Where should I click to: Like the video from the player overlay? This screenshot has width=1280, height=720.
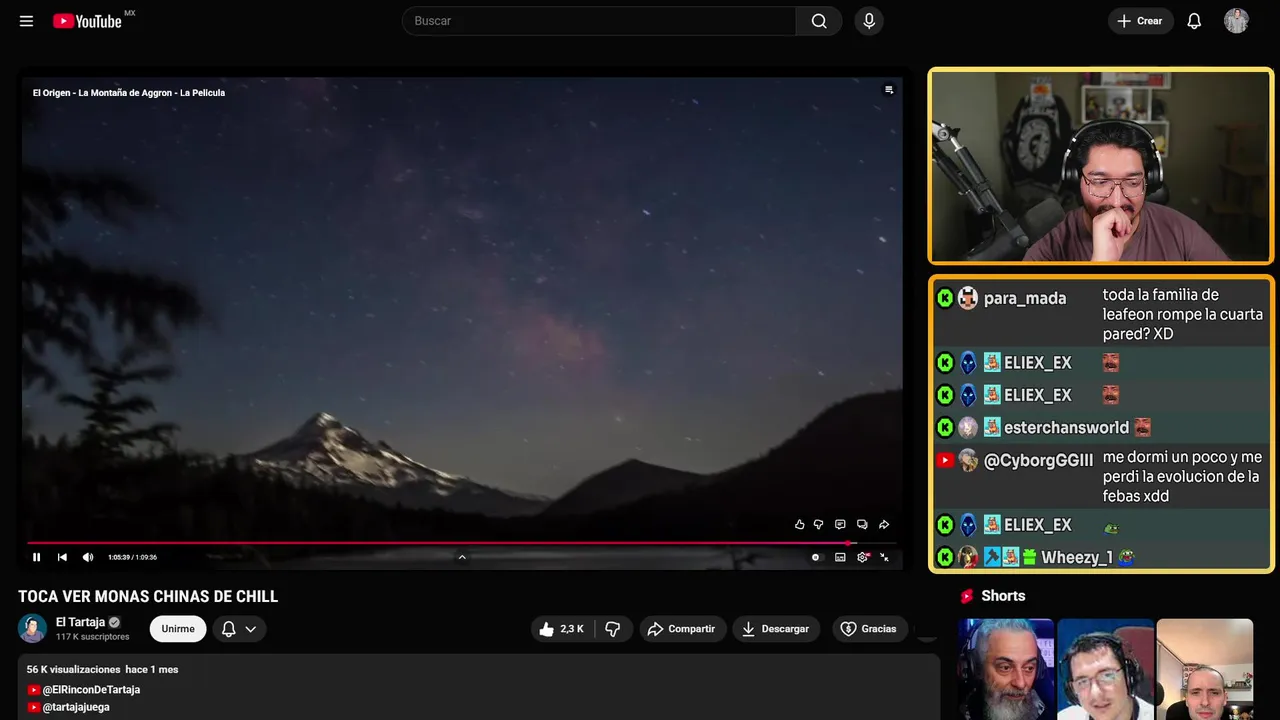tap(799, 524)
